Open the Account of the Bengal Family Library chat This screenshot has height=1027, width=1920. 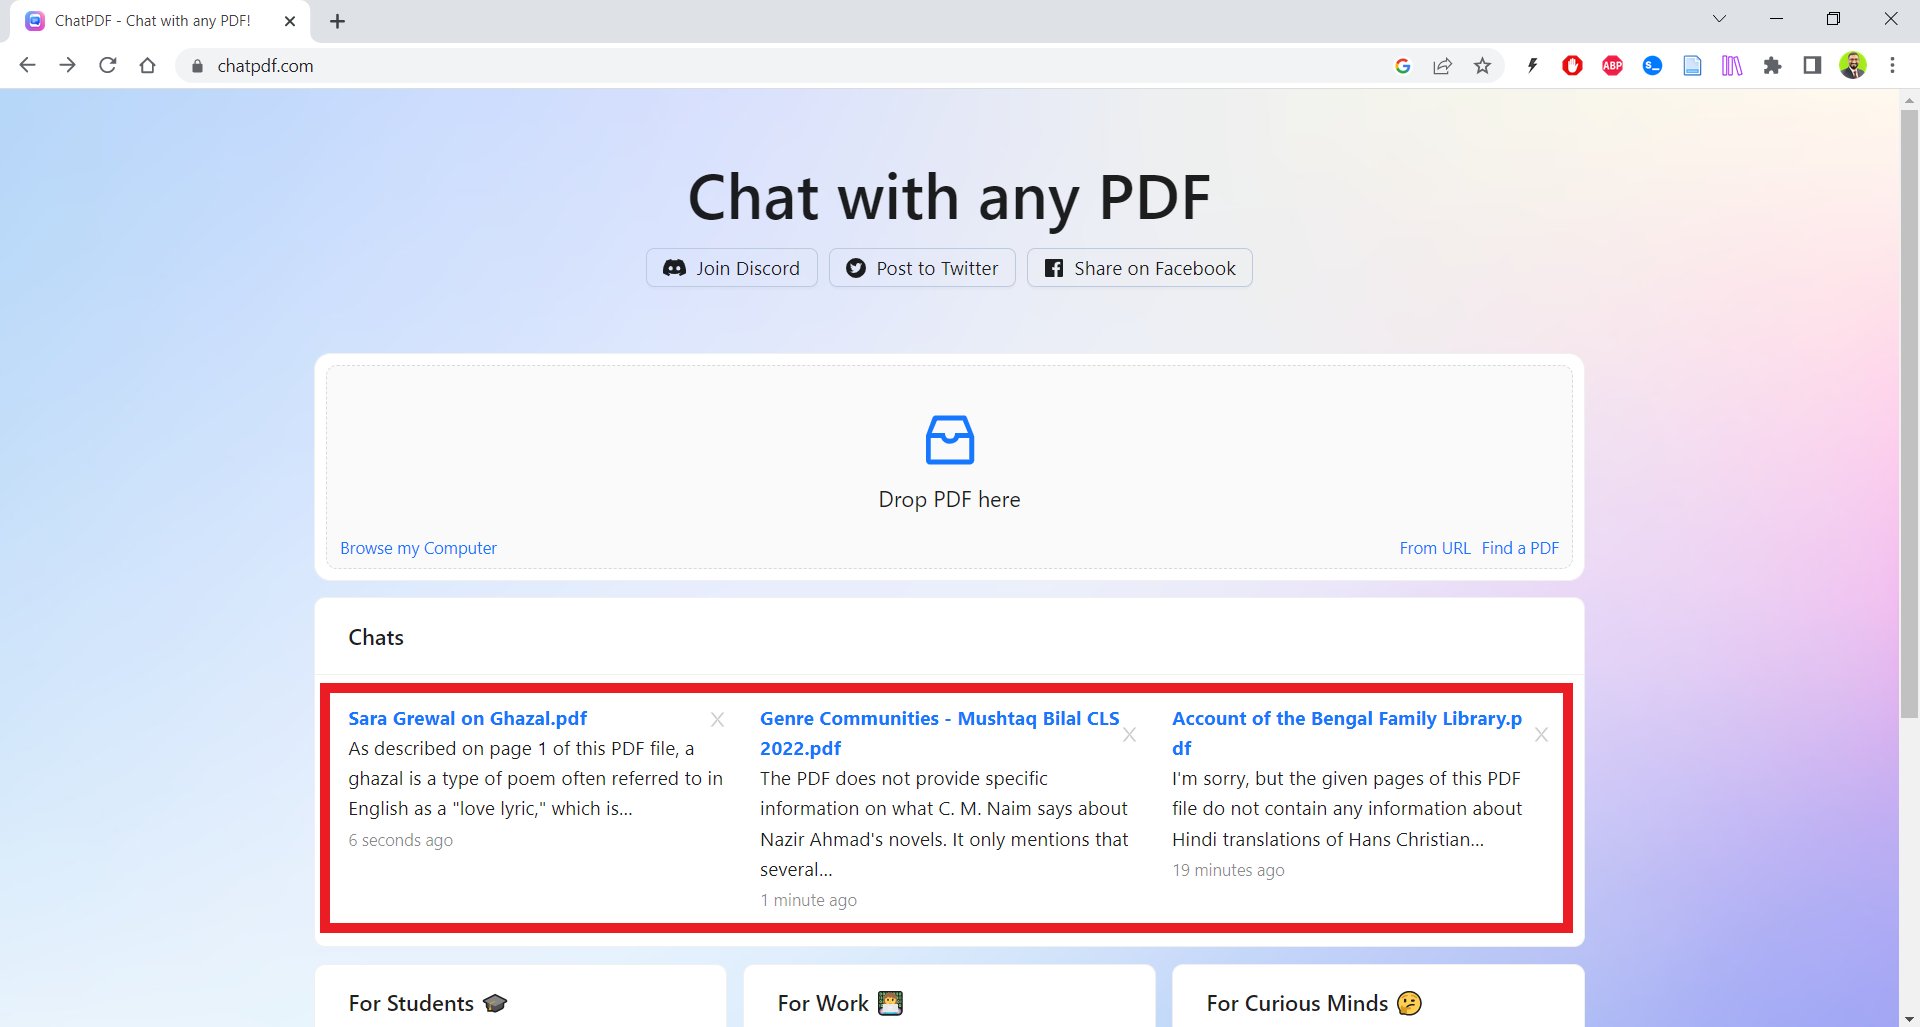click(1347, 733)
